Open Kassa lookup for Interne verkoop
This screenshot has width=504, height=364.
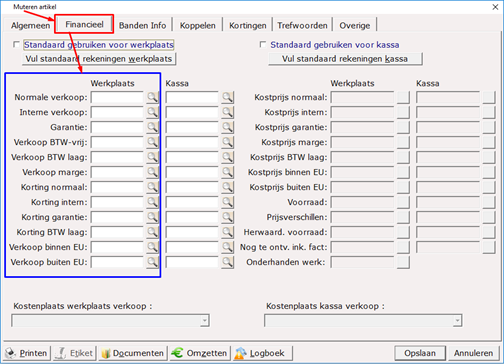[x=228, y=112]
